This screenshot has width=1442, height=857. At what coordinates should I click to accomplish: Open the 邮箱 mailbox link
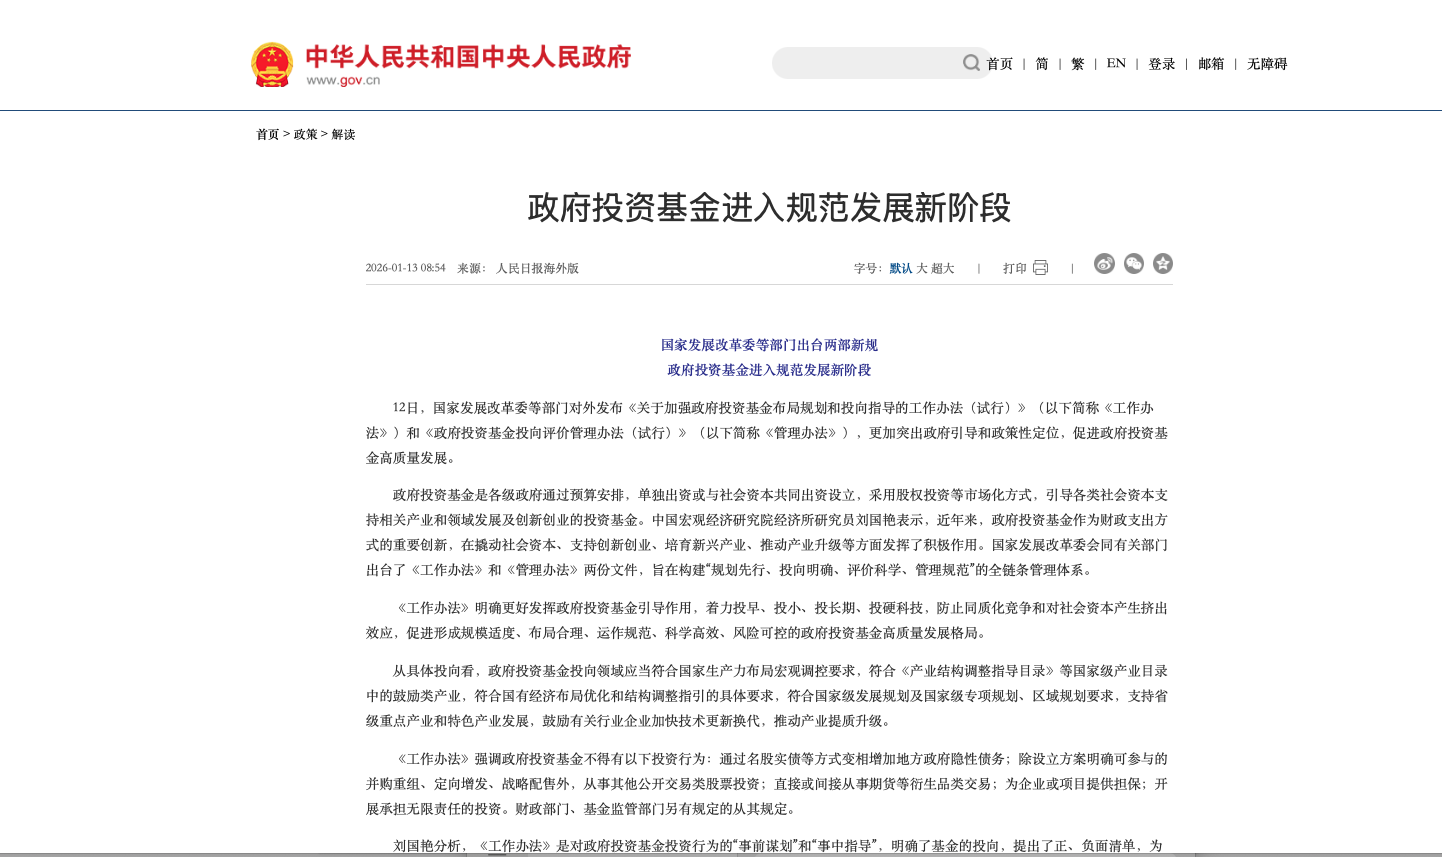(1210, 64)
